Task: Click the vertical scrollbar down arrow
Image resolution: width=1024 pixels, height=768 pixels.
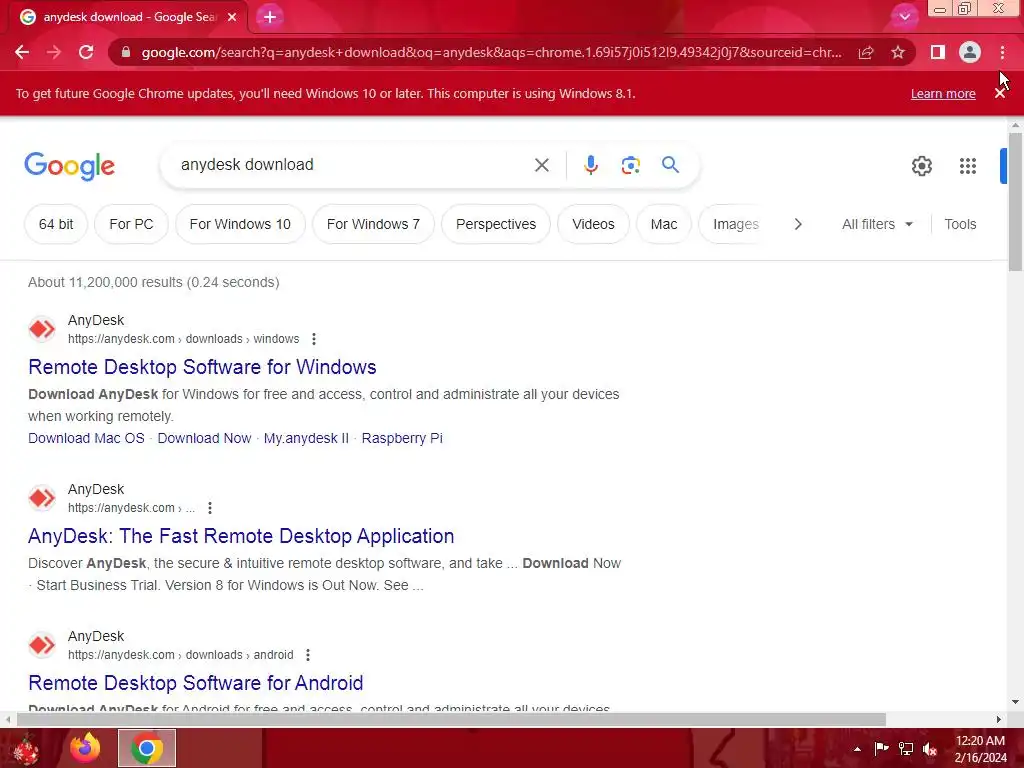Action: point(1015,702)
